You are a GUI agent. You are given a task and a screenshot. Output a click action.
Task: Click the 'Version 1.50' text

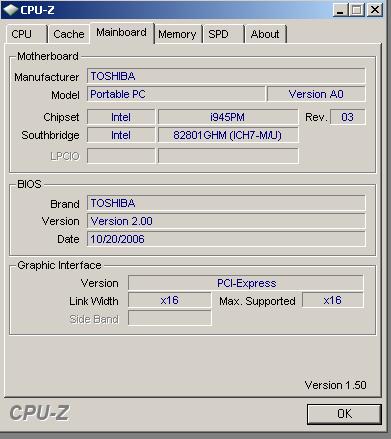tap(335, 385)
